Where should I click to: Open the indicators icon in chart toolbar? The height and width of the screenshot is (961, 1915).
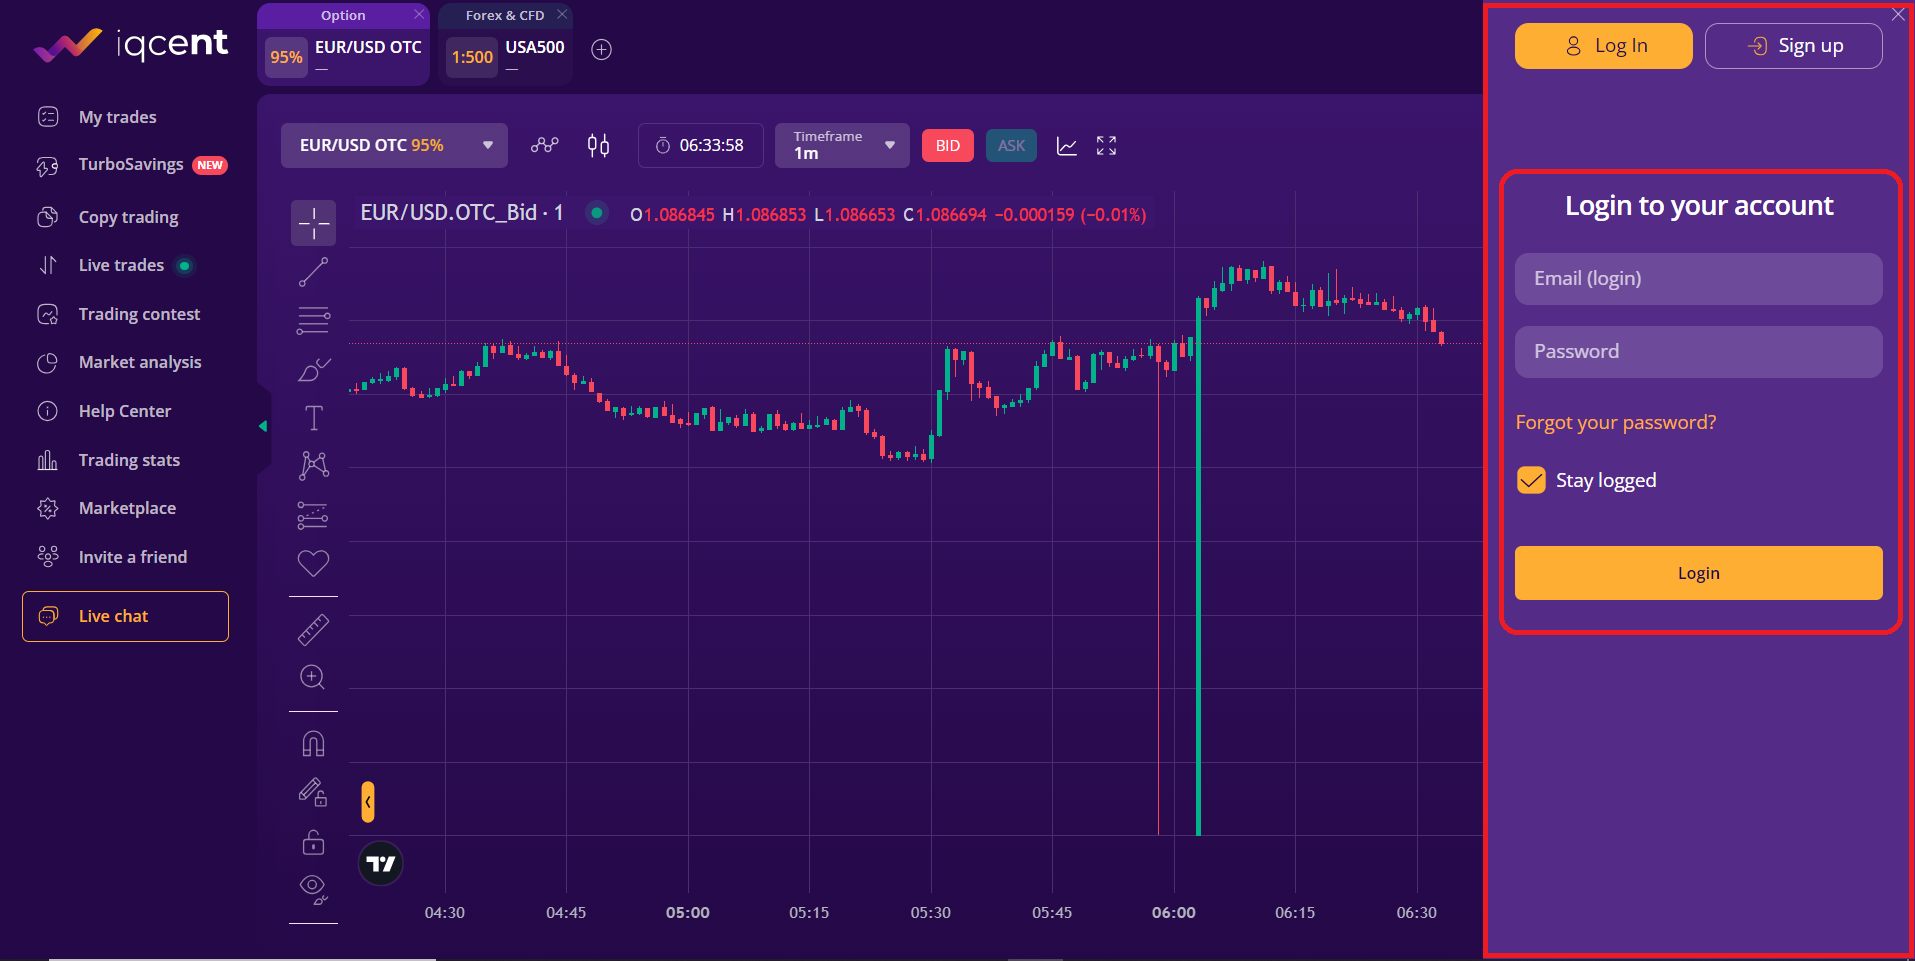coord(544,145)
